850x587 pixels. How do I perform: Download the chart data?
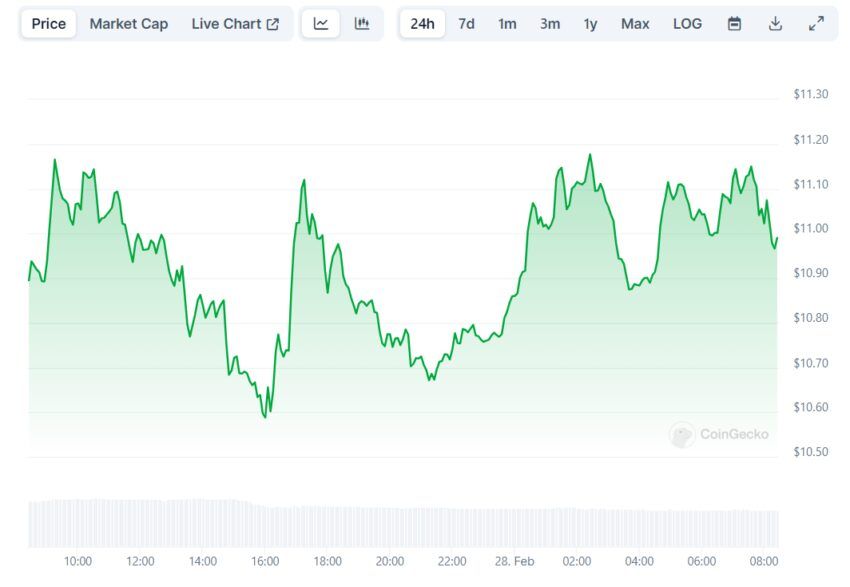(x=775, y=24)
